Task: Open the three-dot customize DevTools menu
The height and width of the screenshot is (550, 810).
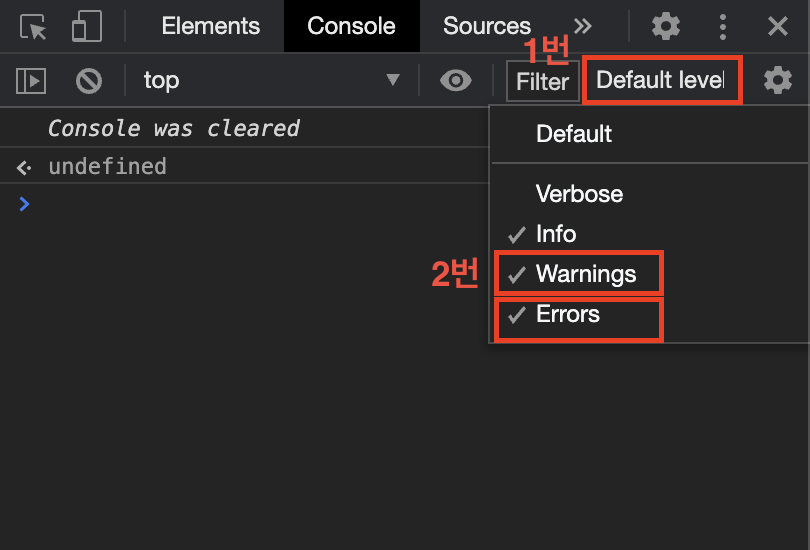Action: coord(723,27)
